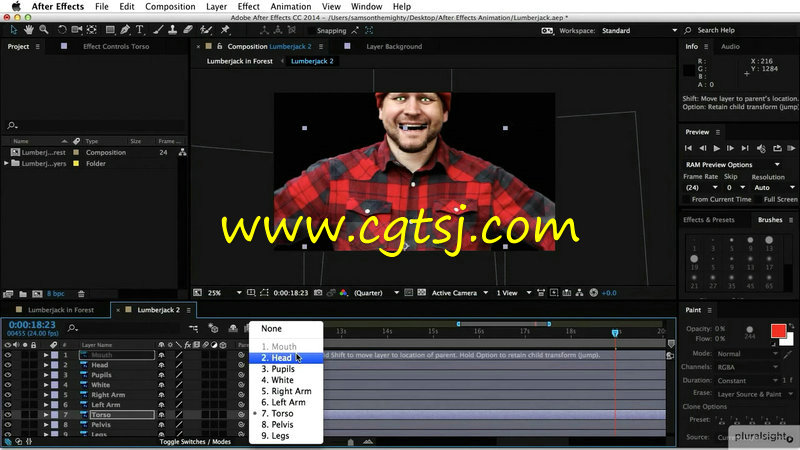Select the Eraser tool

pos(188,30)
